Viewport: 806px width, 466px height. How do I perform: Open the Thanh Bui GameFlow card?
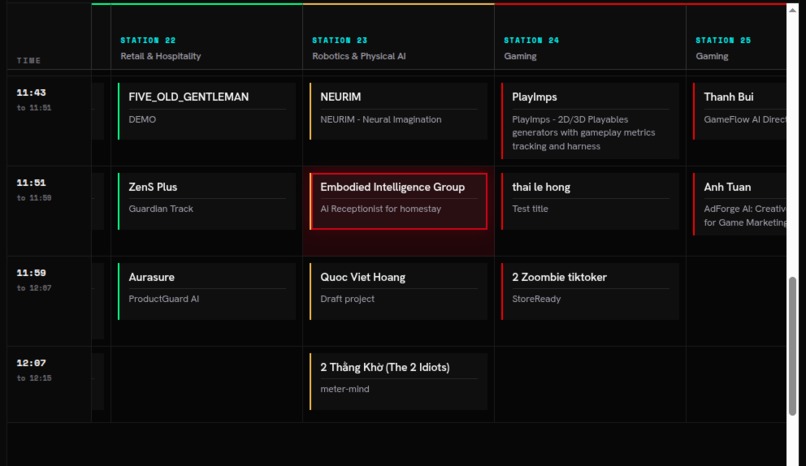coord(739,111)
